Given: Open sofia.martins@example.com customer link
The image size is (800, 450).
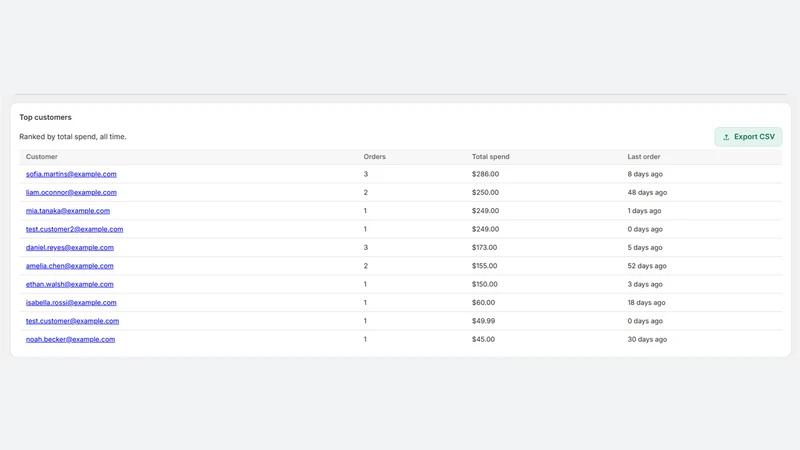Looking at the screenshot, I should [x=71, y=174].
